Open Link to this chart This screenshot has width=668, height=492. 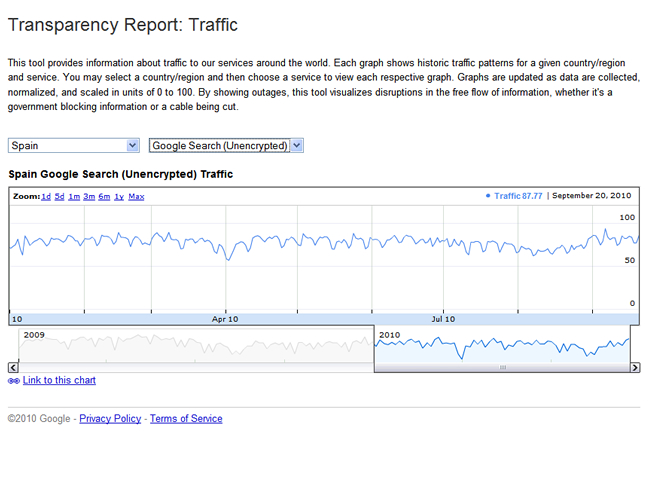(59, 380)
